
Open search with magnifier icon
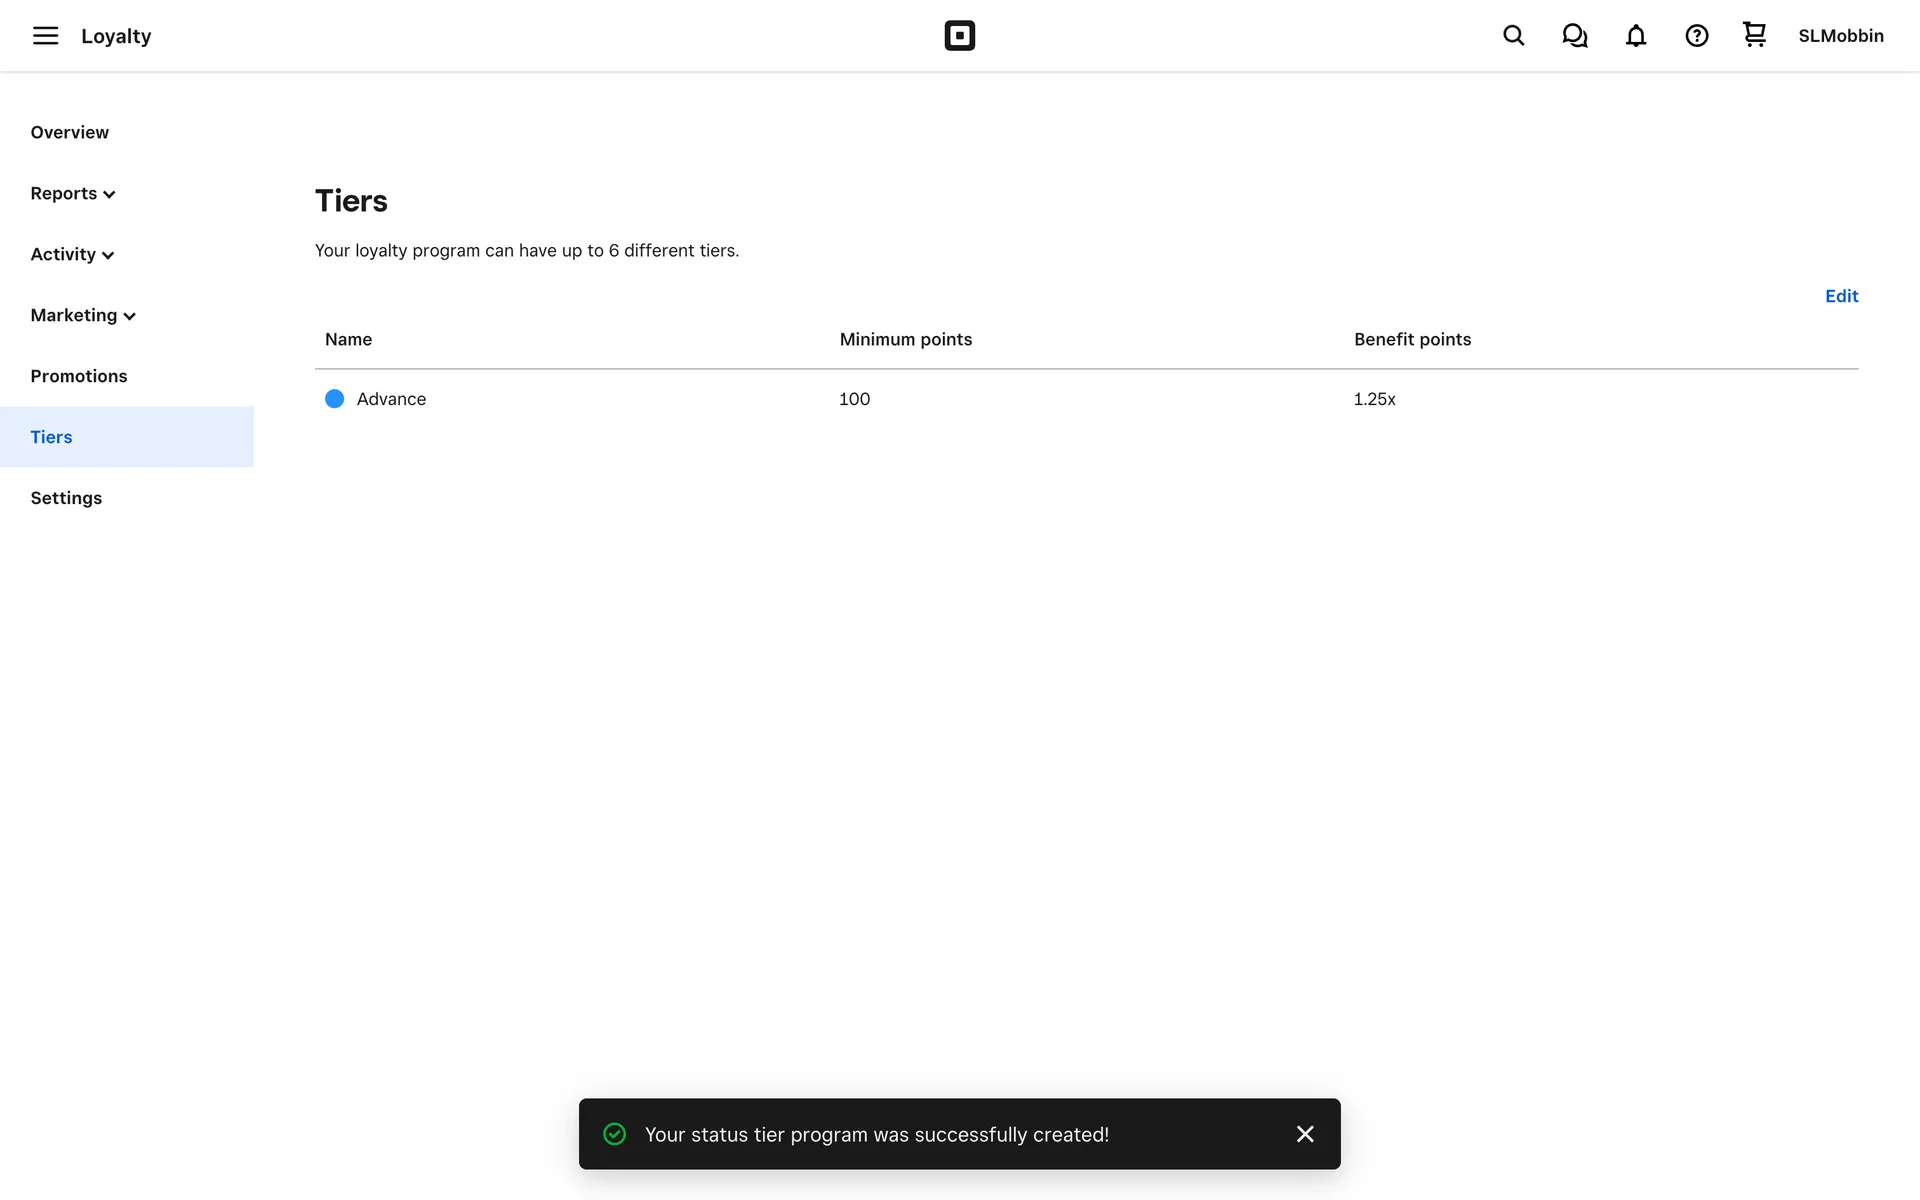click(x=1513, y=36)
